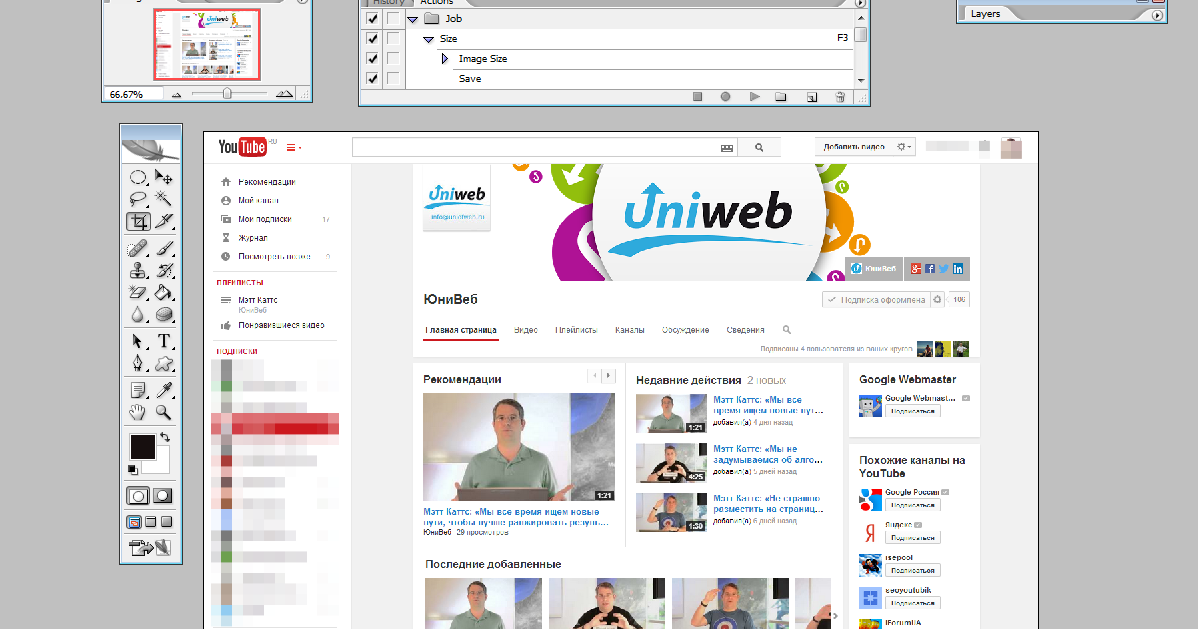1198x629 pixels.
Task: Select the Notes tool
Action: coord(138,391)
